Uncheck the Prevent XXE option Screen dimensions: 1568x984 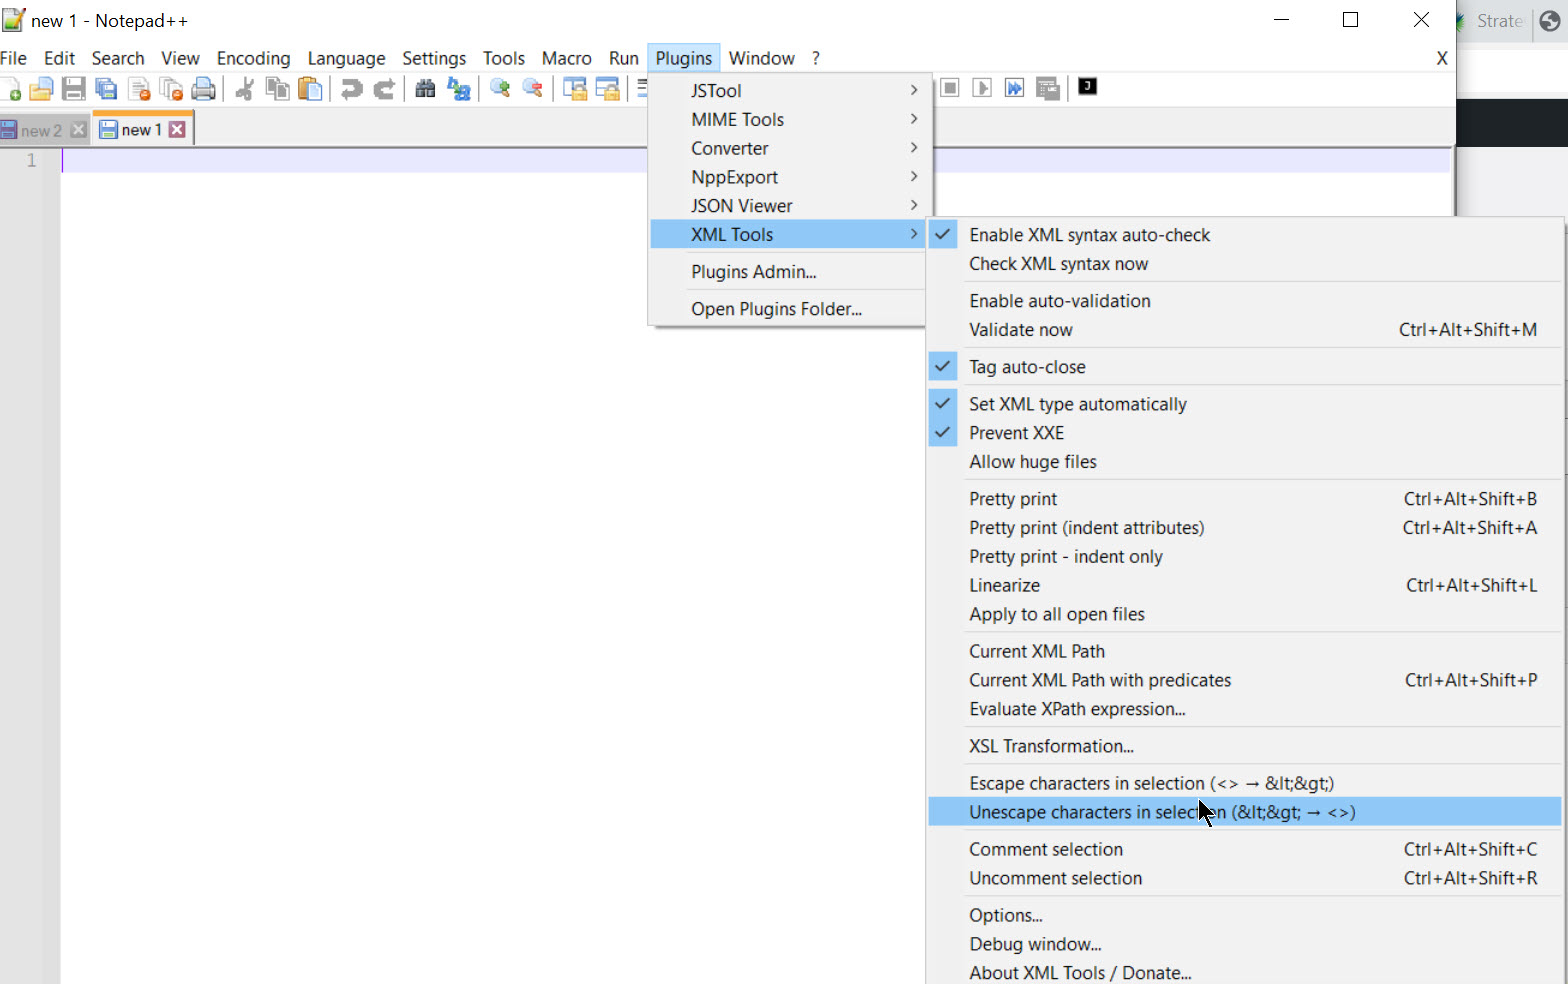1245,433
